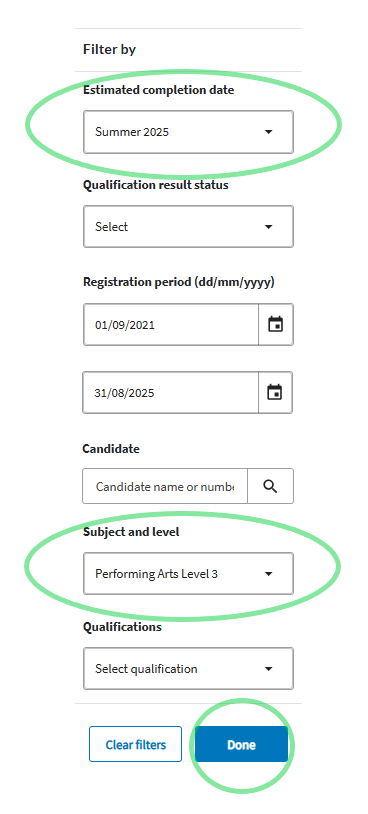This screenshot has height=814, width=368.
Task: Click the arrow on Summer 2025 dropdown
Action: (268, 132)
